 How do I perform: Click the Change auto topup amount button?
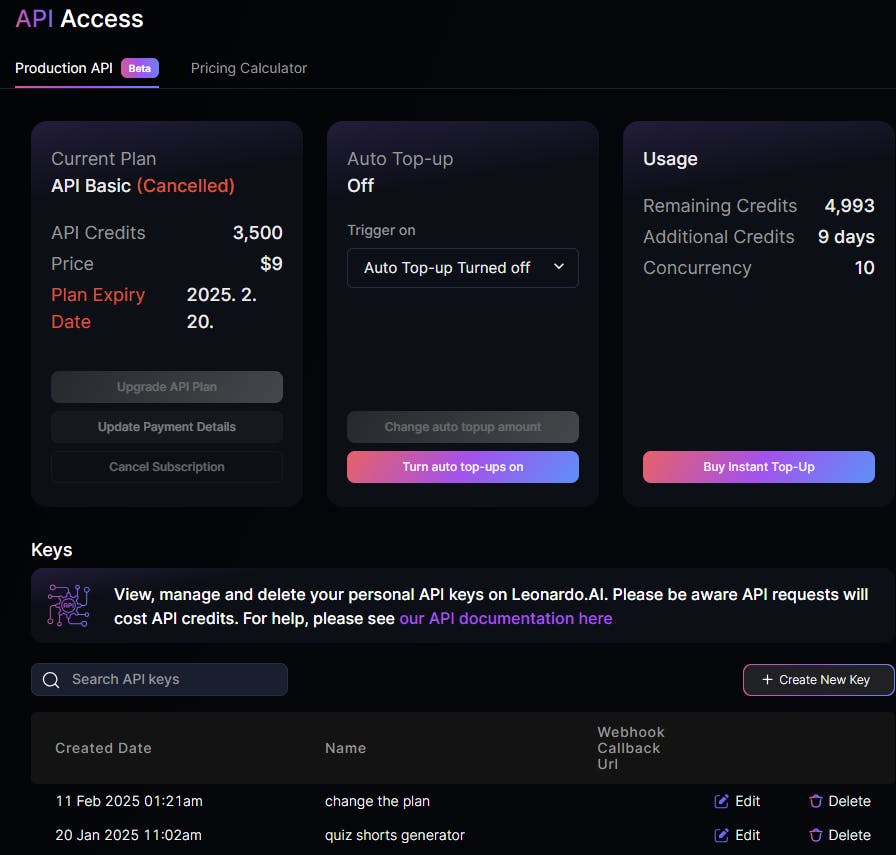click(462, 427)
